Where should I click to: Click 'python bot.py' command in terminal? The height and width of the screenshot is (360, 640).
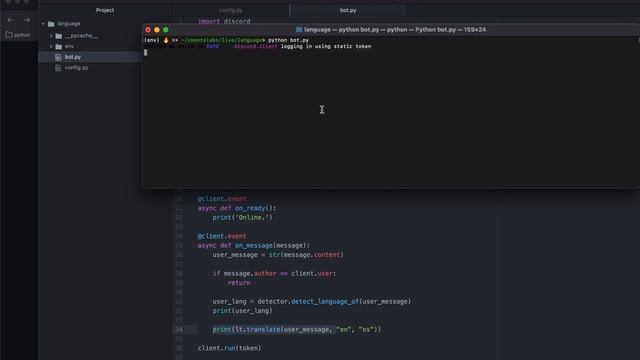click(288, 40)
